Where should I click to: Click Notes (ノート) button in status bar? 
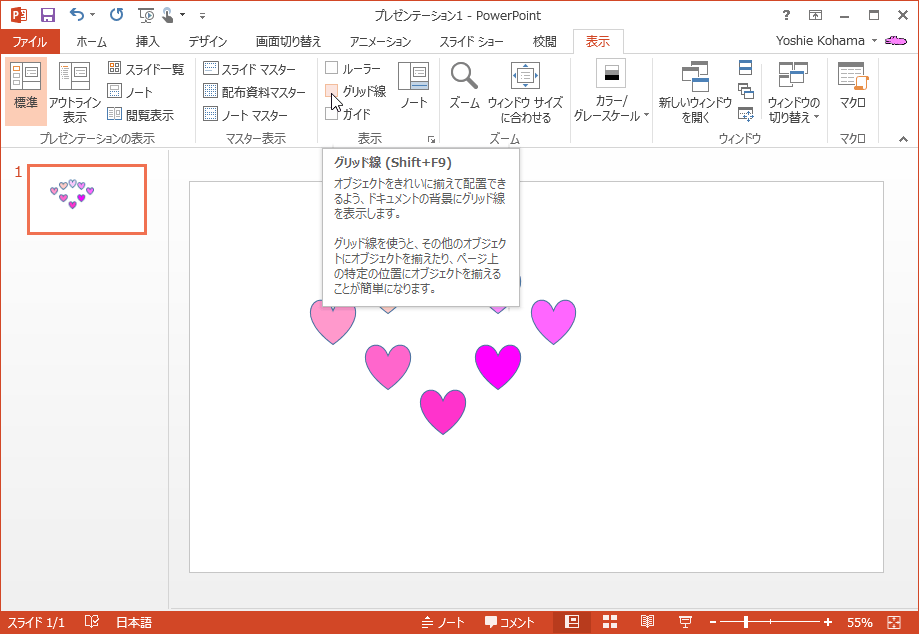click(443, 622)
